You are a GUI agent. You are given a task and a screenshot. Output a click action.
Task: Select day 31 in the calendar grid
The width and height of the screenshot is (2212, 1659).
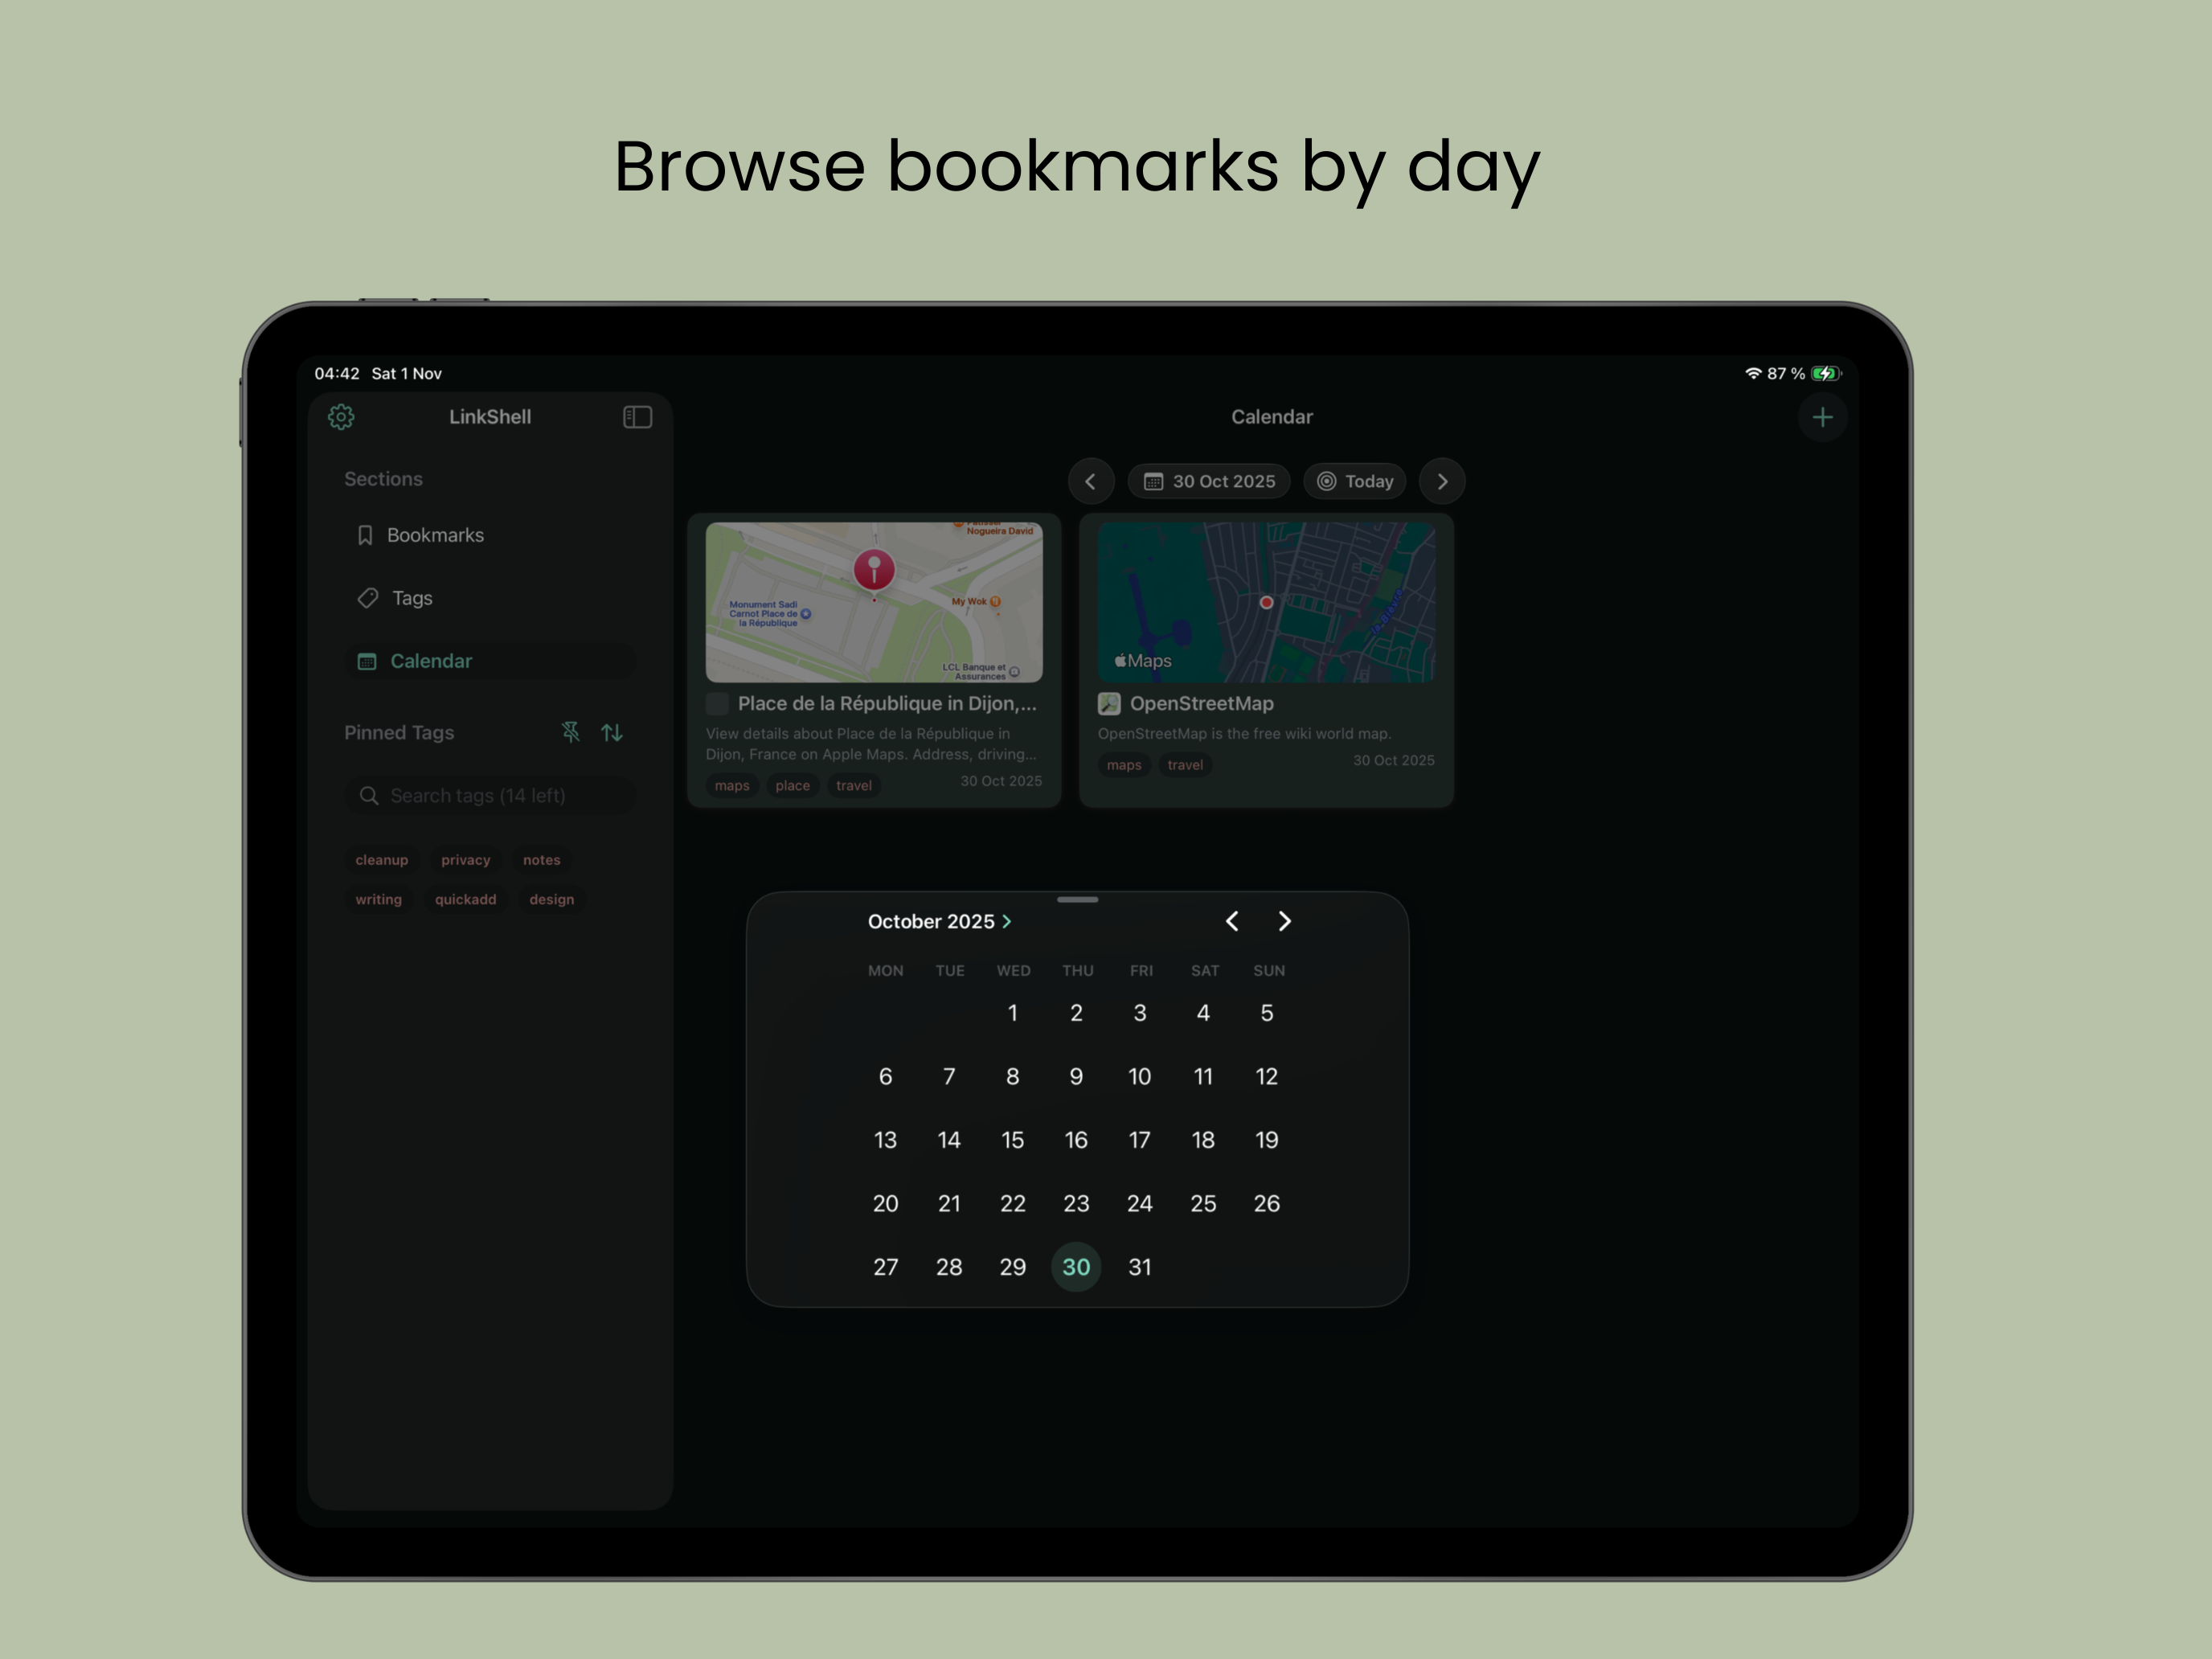[1140, 1267]
